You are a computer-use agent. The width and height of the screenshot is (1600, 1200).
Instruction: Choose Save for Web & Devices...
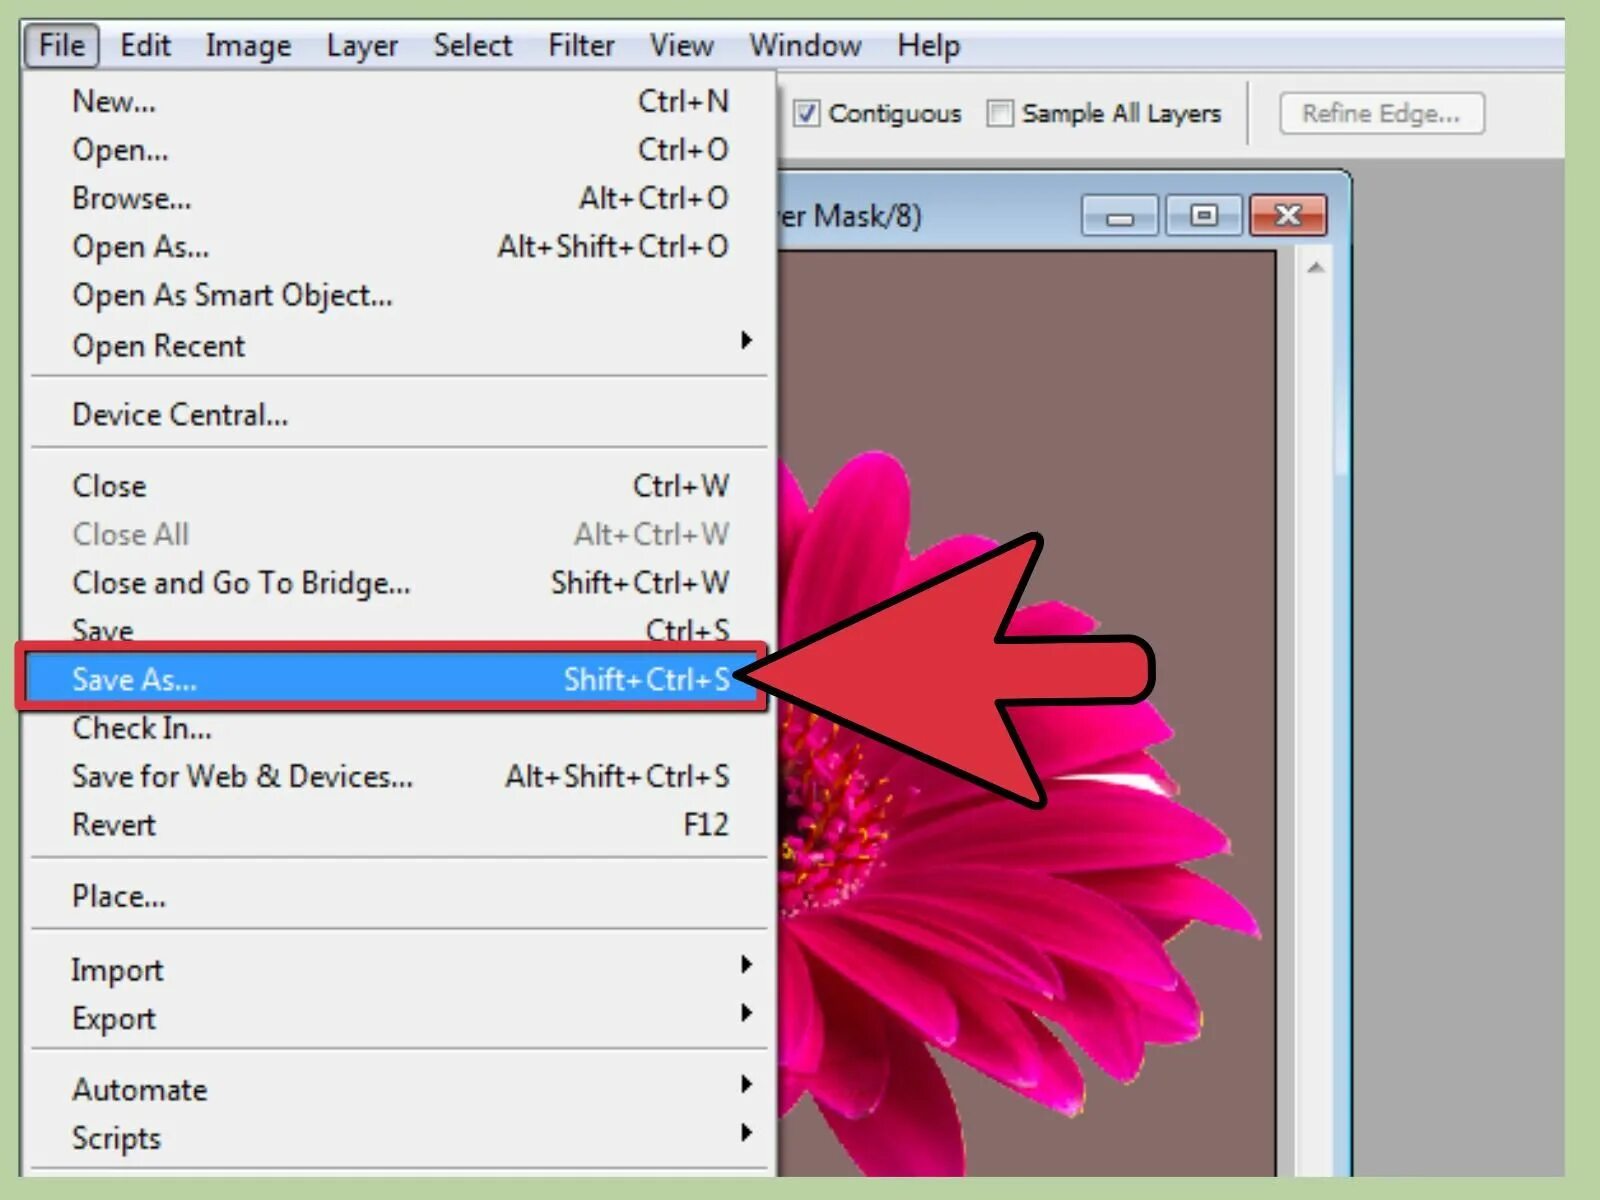click(399, 776)
